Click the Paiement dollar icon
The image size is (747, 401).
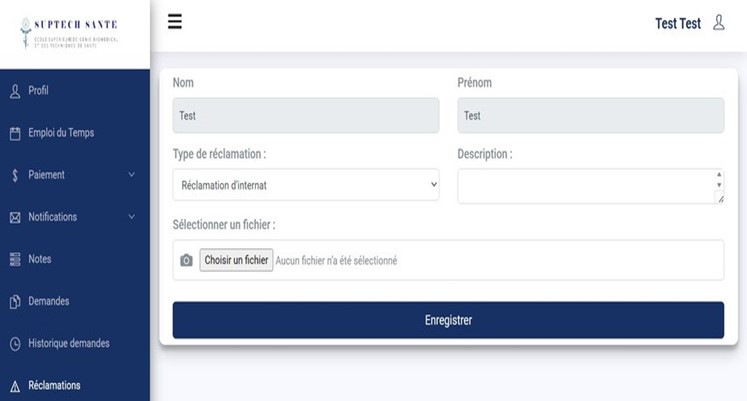coord(15,175)
